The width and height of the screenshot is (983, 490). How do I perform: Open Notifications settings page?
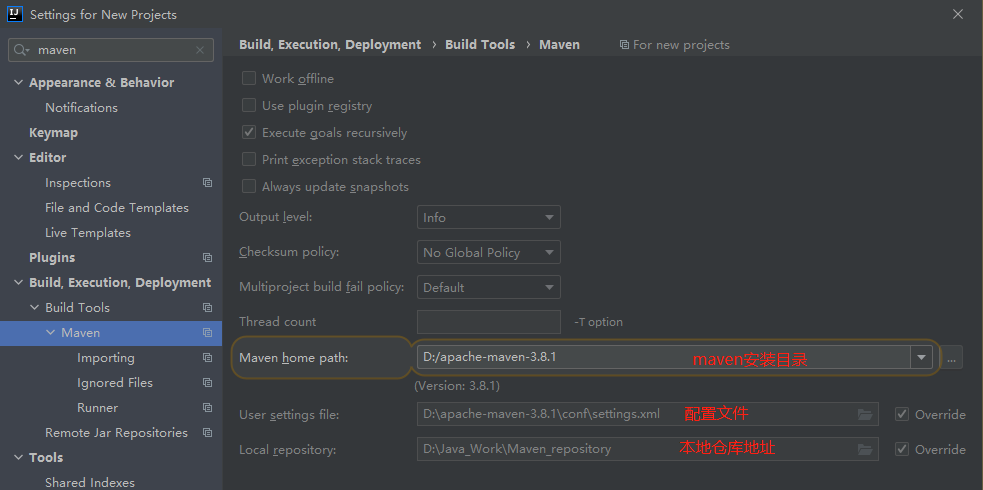(81, 108)
